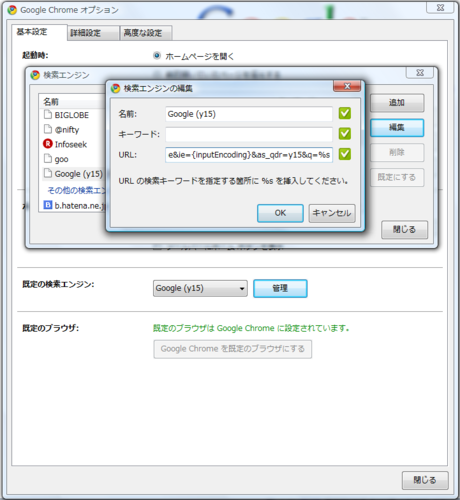Click the green check next to キーワード field
This screenshot has height=500, width=460.
coord(345,134)
